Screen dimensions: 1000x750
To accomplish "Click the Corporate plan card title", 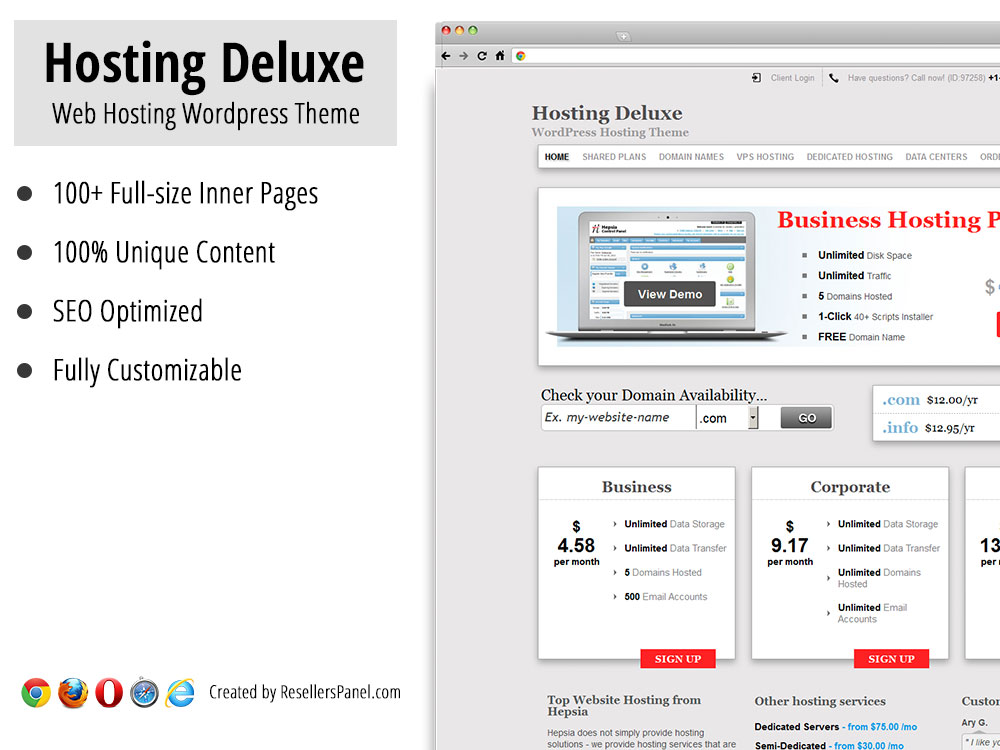I will [850, 487].
